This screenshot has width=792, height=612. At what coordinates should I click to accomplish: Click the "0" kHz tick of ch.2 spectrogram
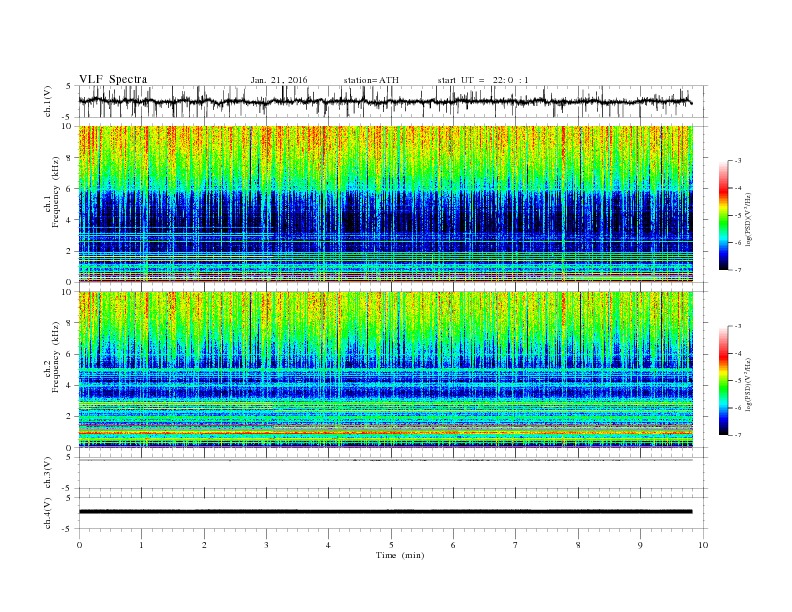tap(70, 447)
